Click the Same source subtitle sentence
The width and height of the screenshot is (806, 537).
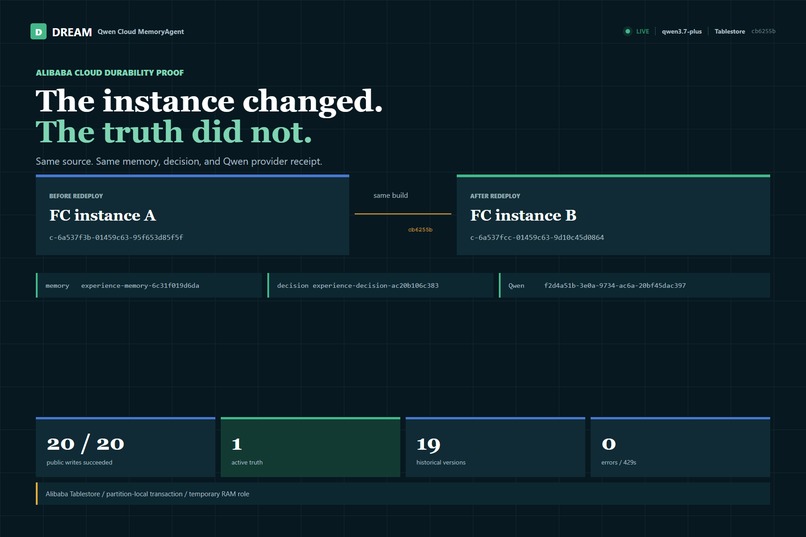pos(179,161)
